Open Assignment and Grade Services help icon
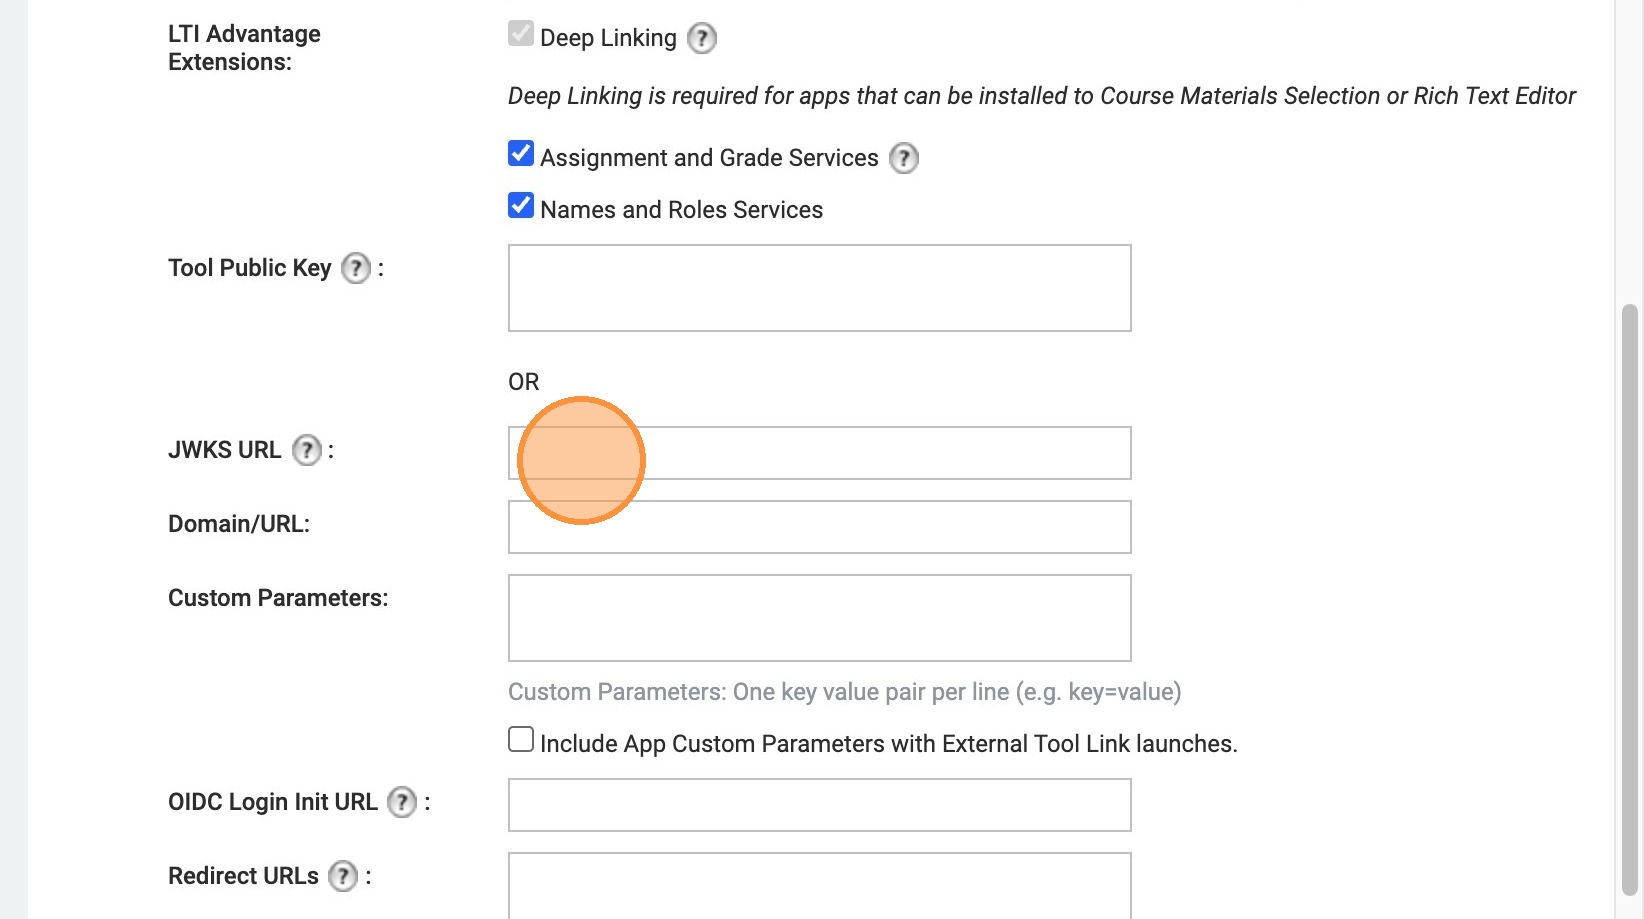This screenshot has width=1644, height=919. click(903, 158)
